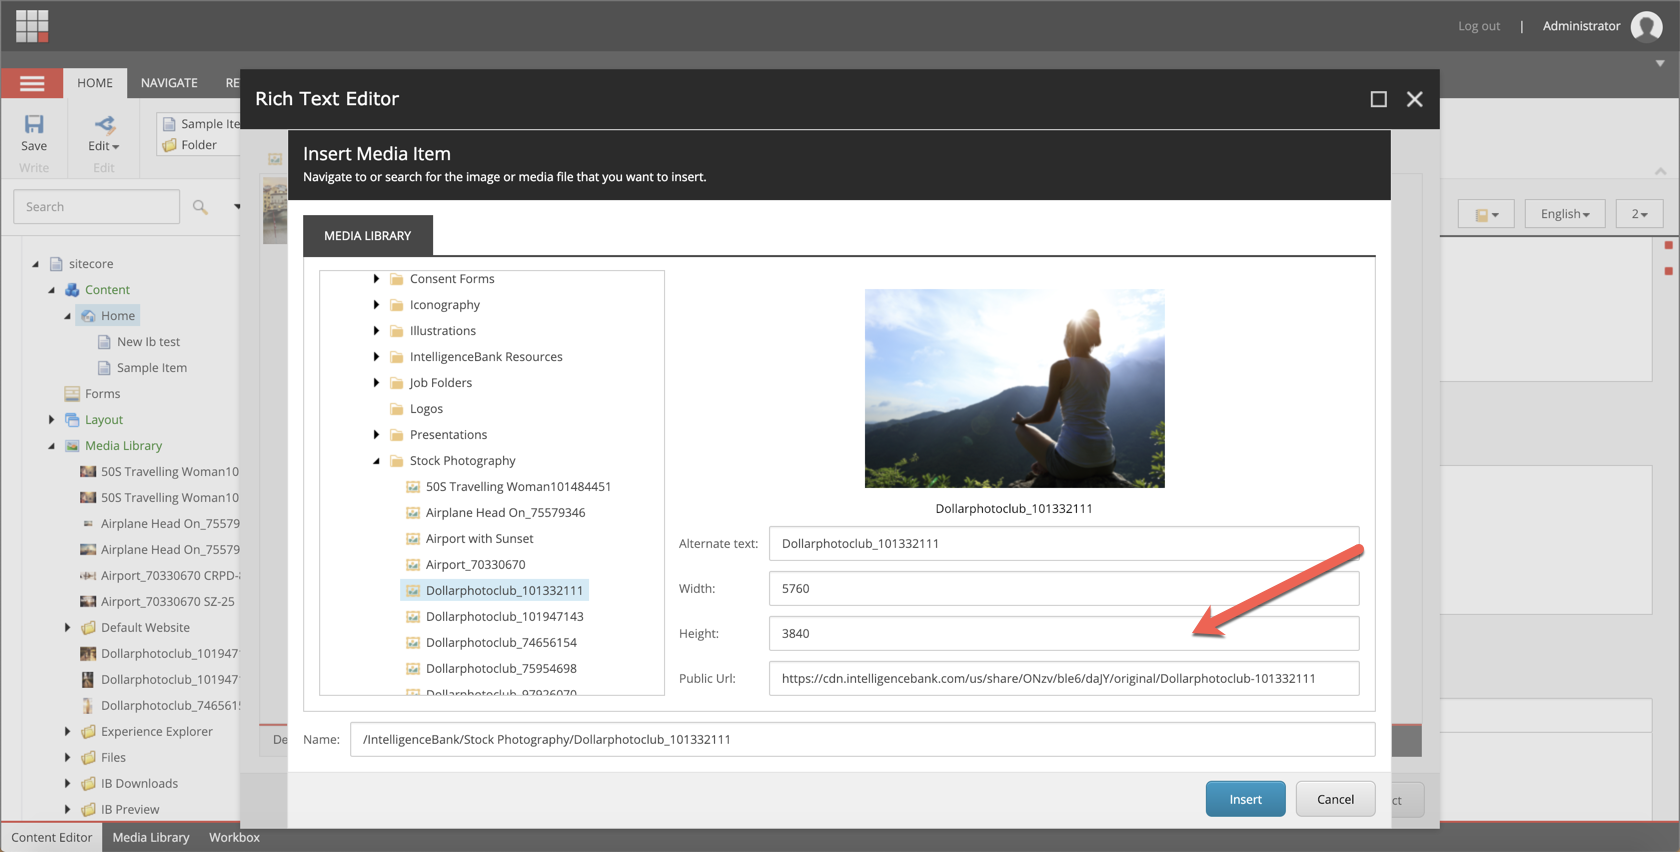
Task: Click the Logos folder icon
Action: (397, 409)
